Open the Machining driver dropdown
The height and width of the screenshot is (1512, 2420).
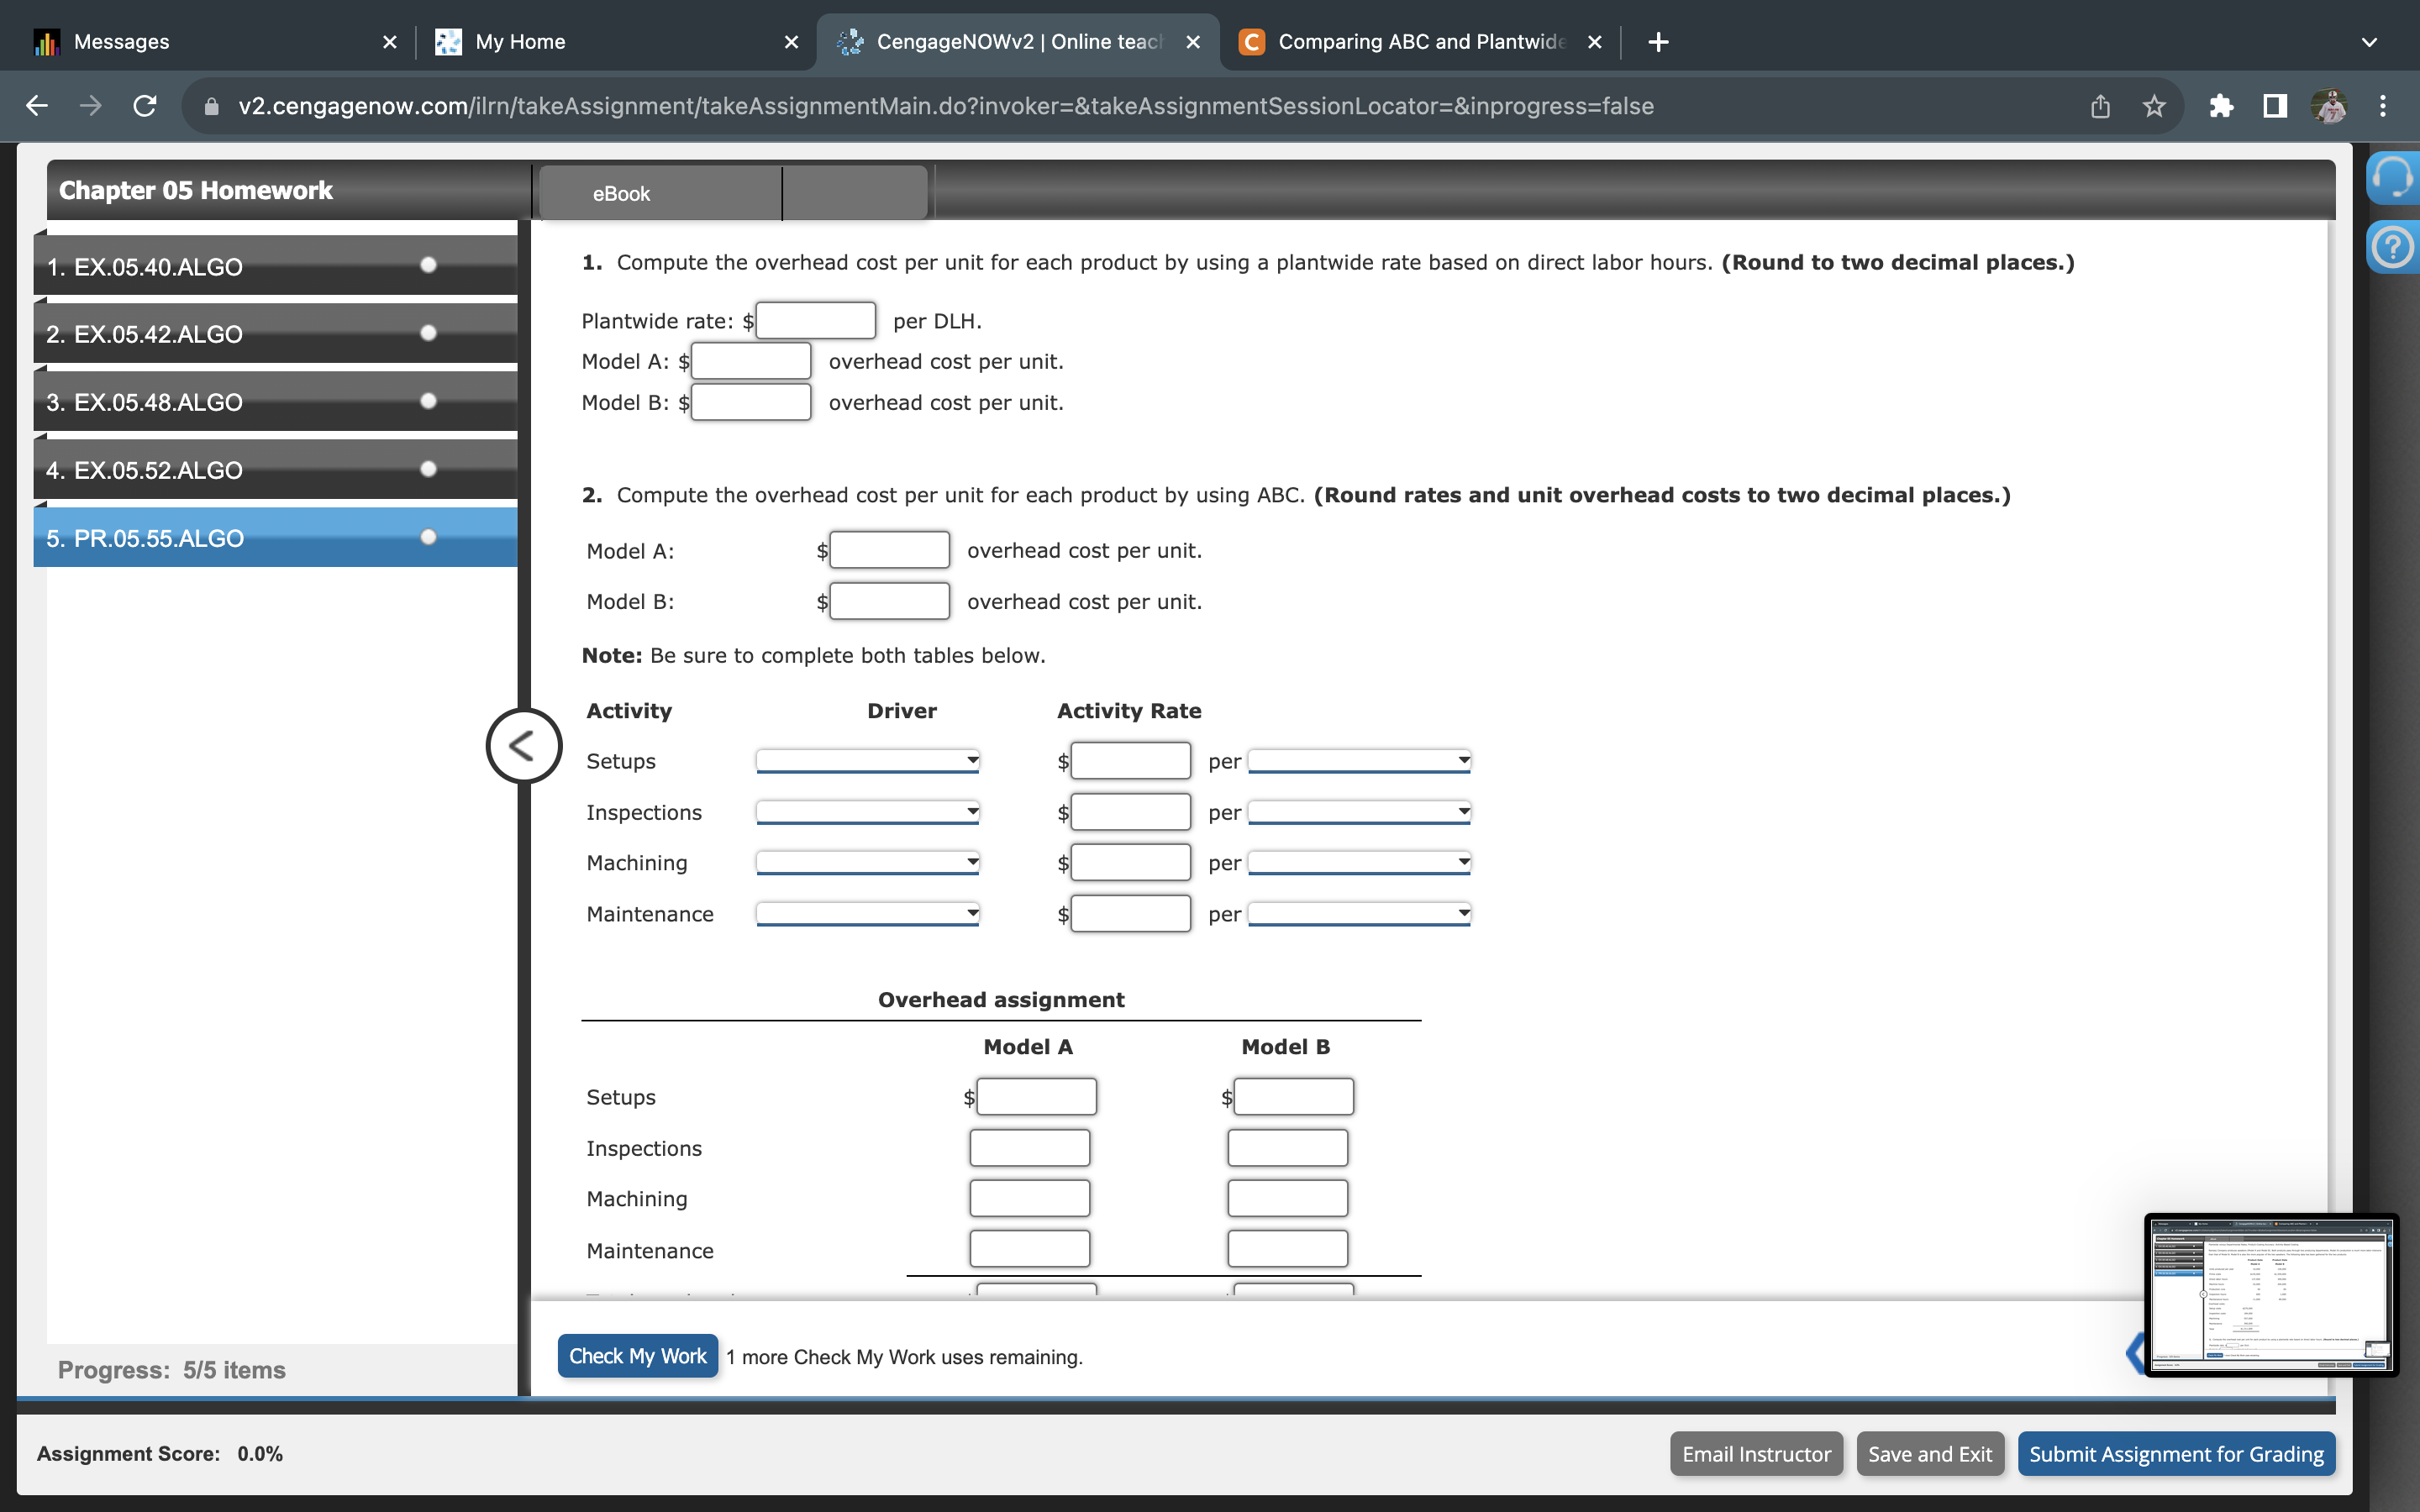tap(867, 862)
